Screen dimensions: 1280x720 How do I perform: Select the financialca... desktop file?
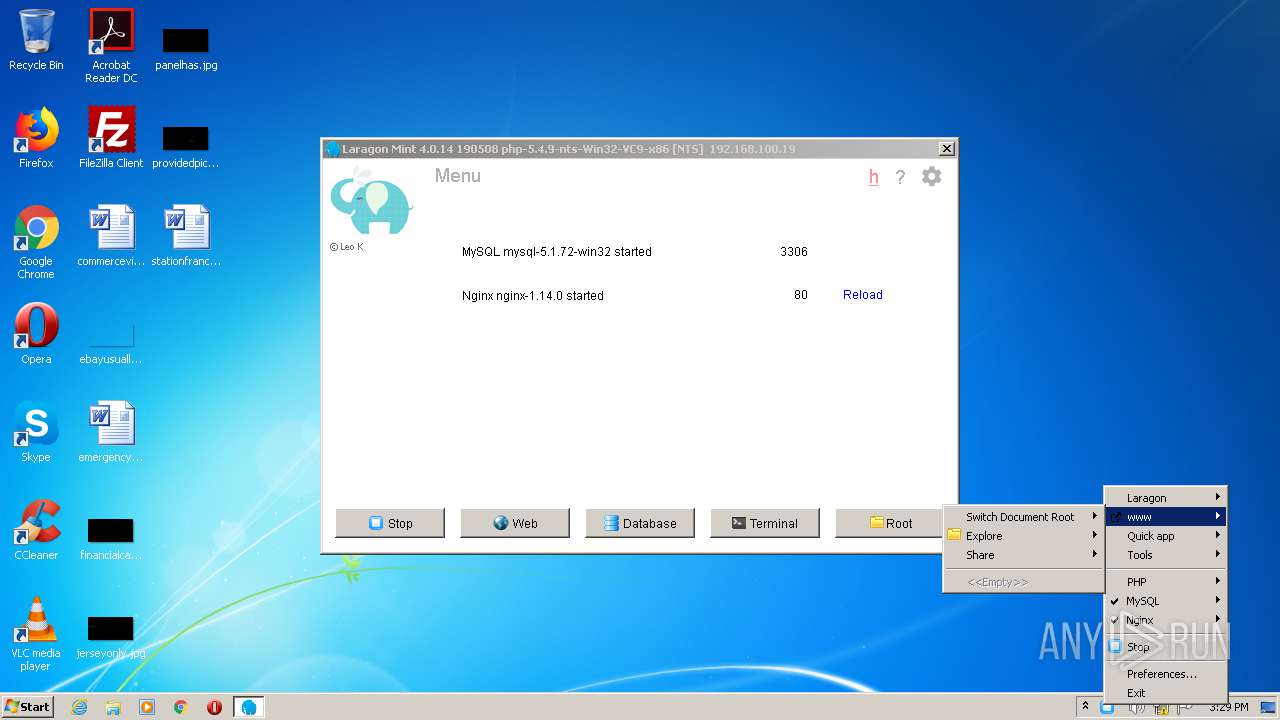(x=111, y=538)
